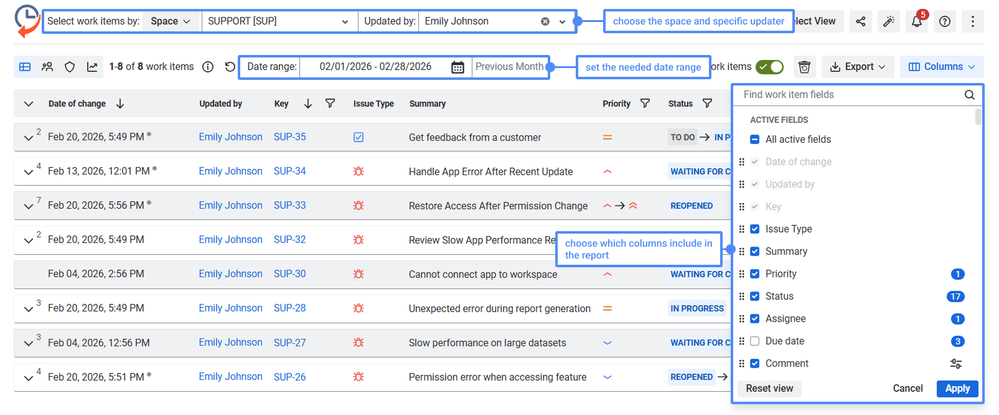The width and height of the screenshot is (999, 415).
Task: Open SUPPORT [SUP] project dropdown
Action: click(x=279, y=21)
